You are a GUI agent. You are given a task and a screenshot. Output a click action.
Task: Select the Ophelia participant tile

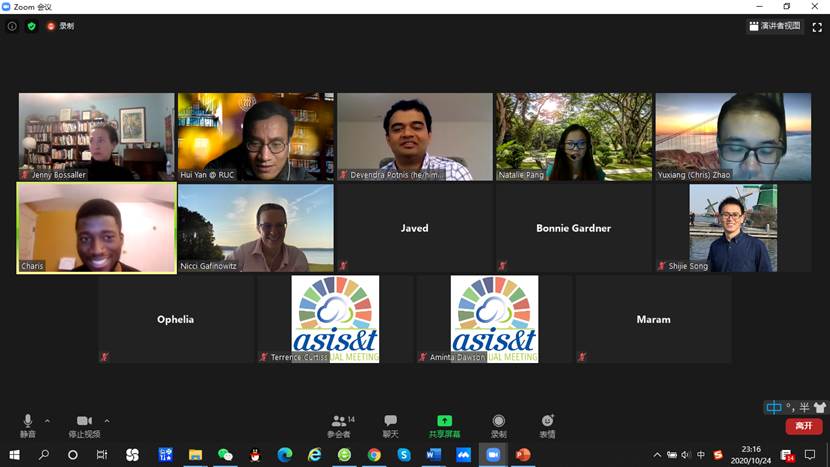tap(176, 319)
